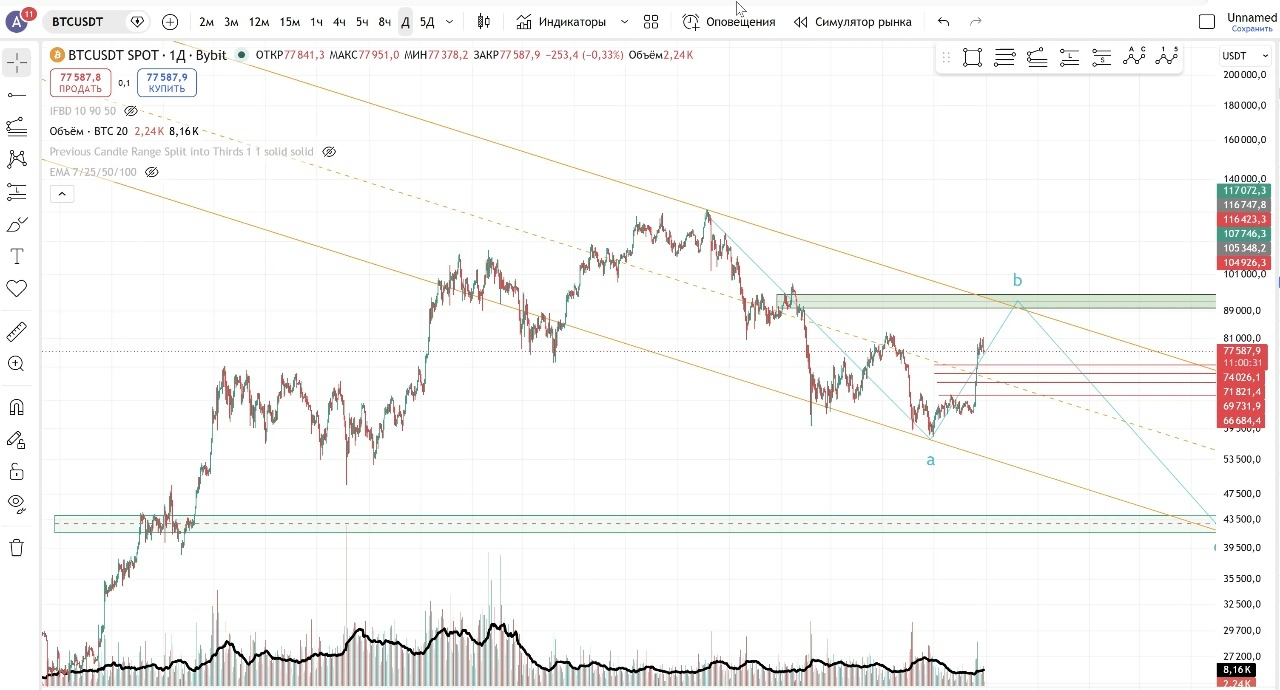Select the trend line drawing tool
The height and width of the screenshot is (690, 1280).
click(17, 95)
